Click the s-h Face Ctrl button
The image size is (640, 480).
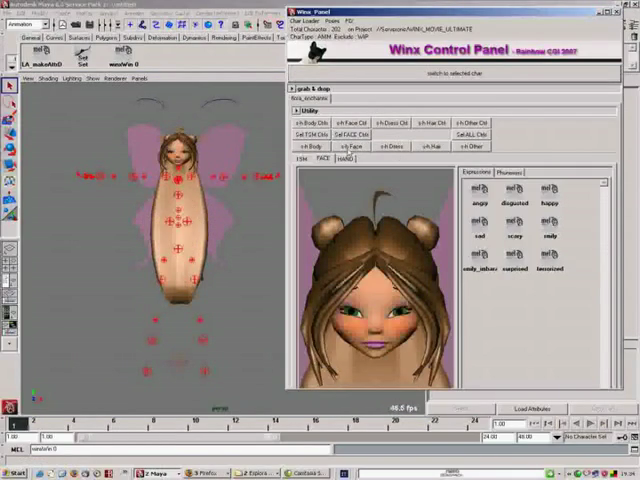(351, 123)
